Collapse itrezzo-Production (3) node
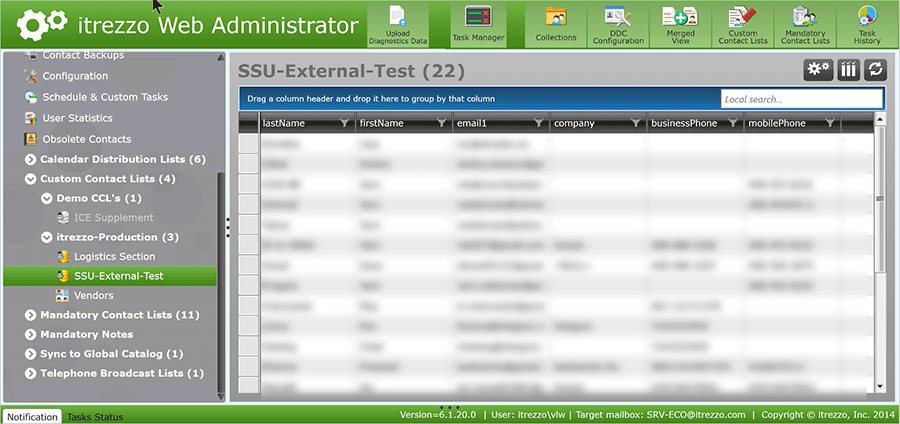This screenshot has height=424, width=900. click(46, 238)
